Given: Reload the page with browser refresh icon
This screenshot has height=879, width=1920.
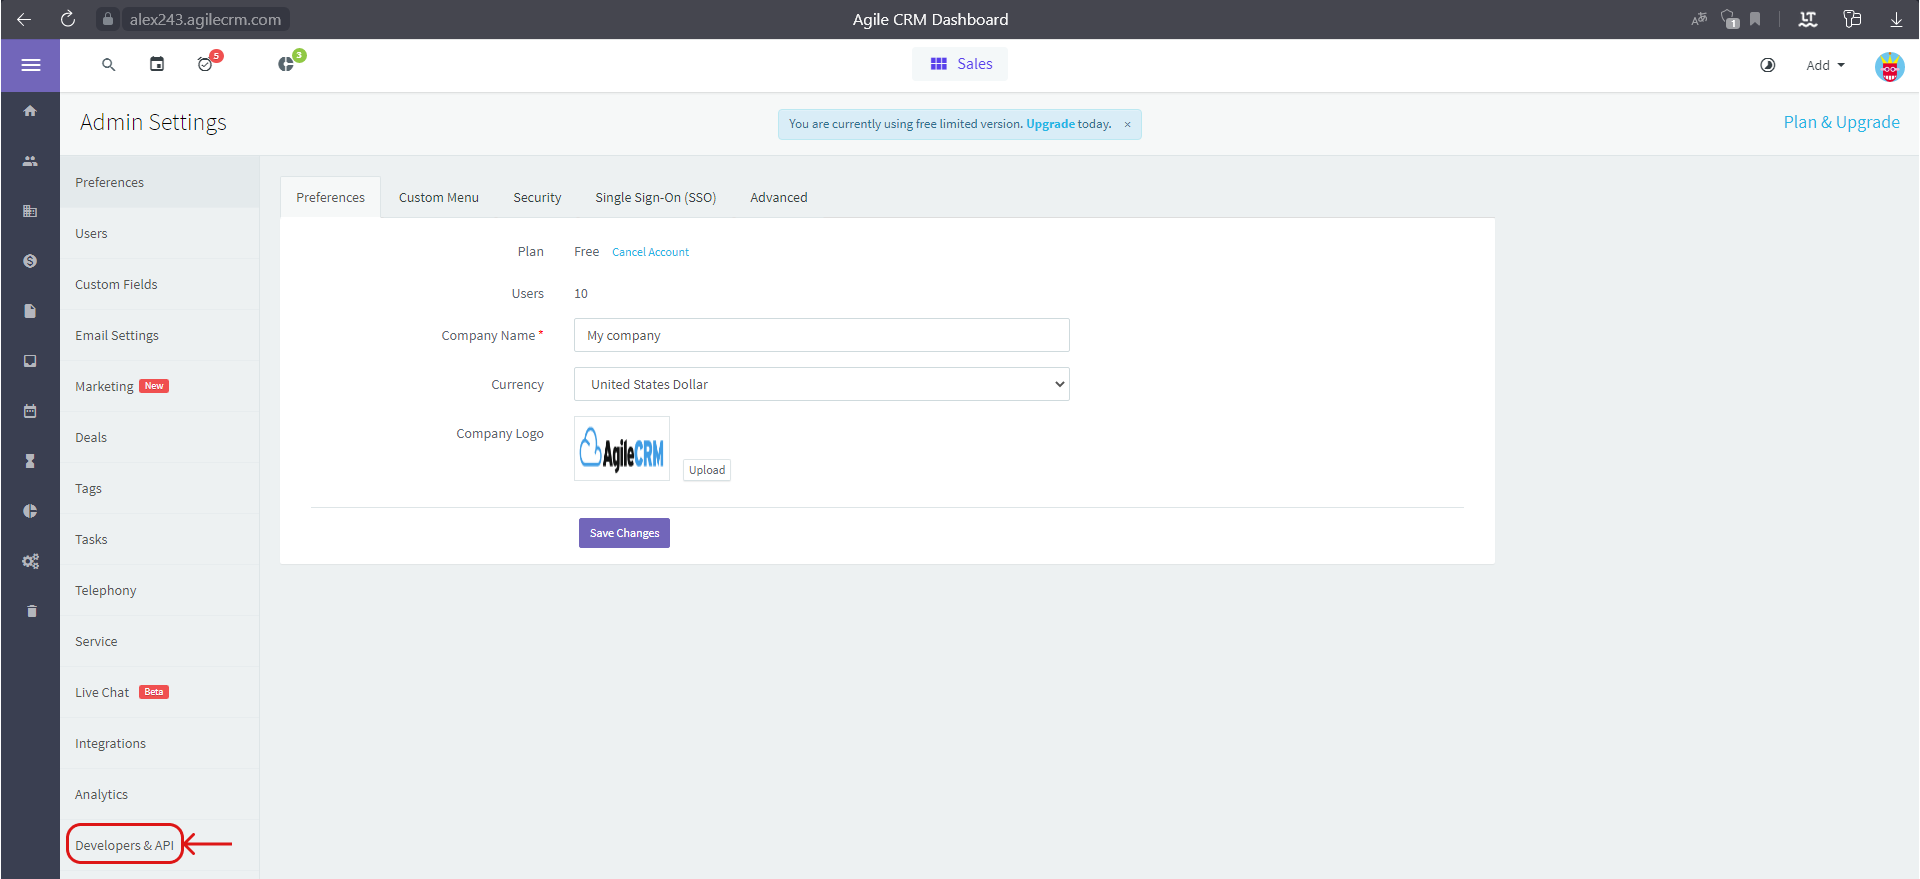Looking at the screenshot, I should (x=68, y=19).
